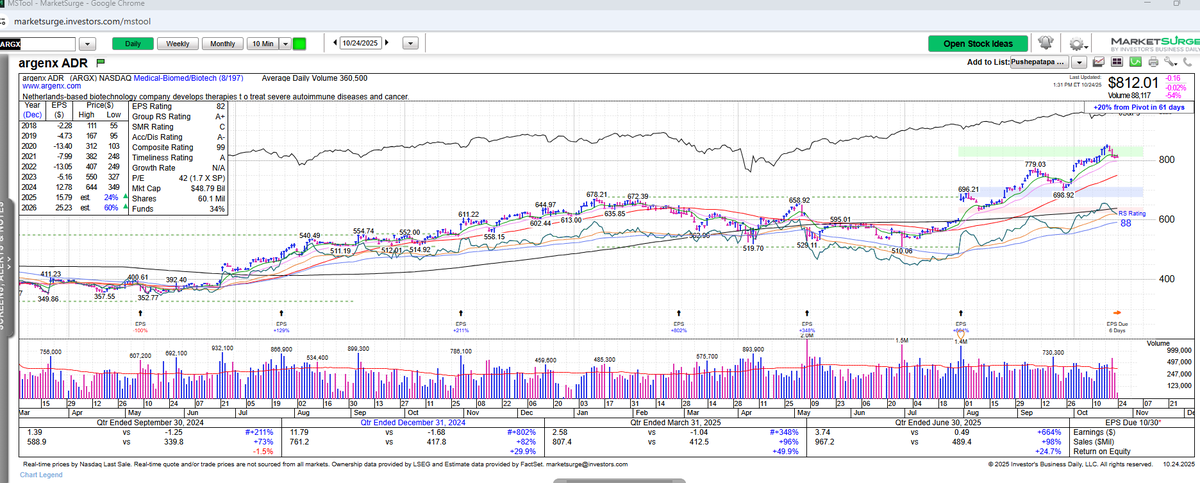Click the 1.4M volume spike label

tap(961, 342)
